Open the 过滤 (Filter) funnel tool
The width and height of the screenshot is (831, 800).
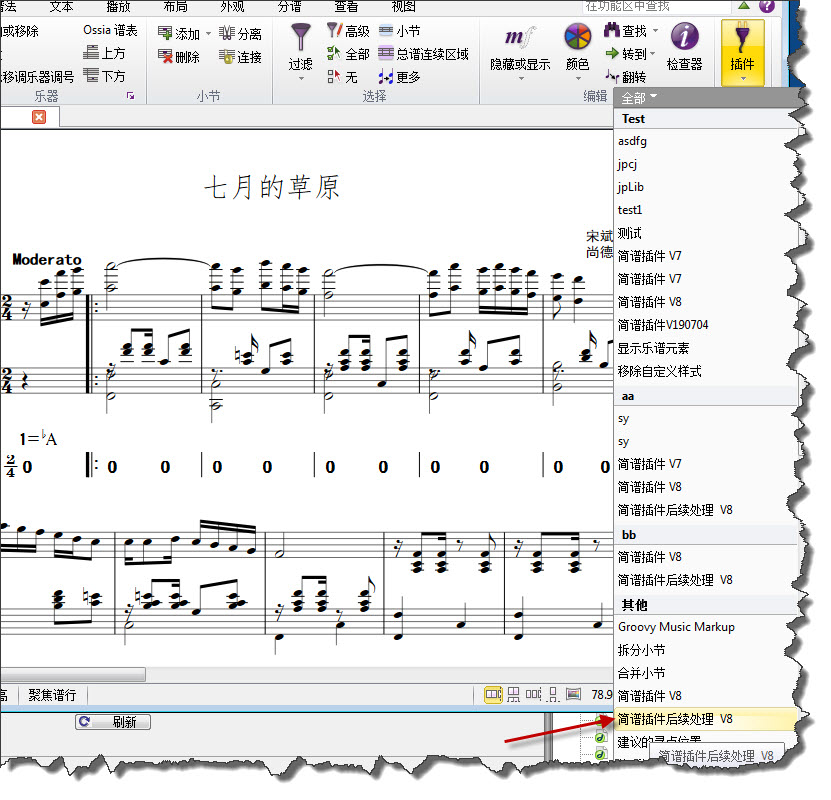pos(300,47)
